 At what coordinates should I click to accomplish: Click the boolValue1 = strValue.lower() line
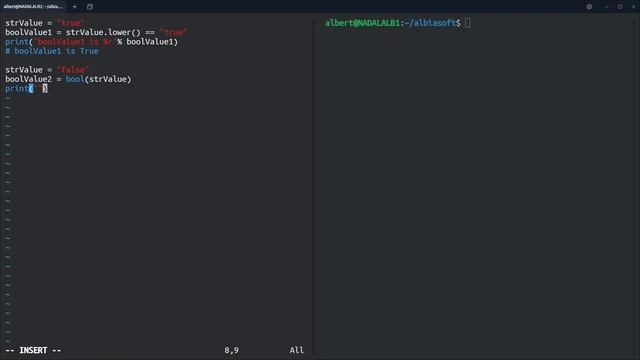96,32
